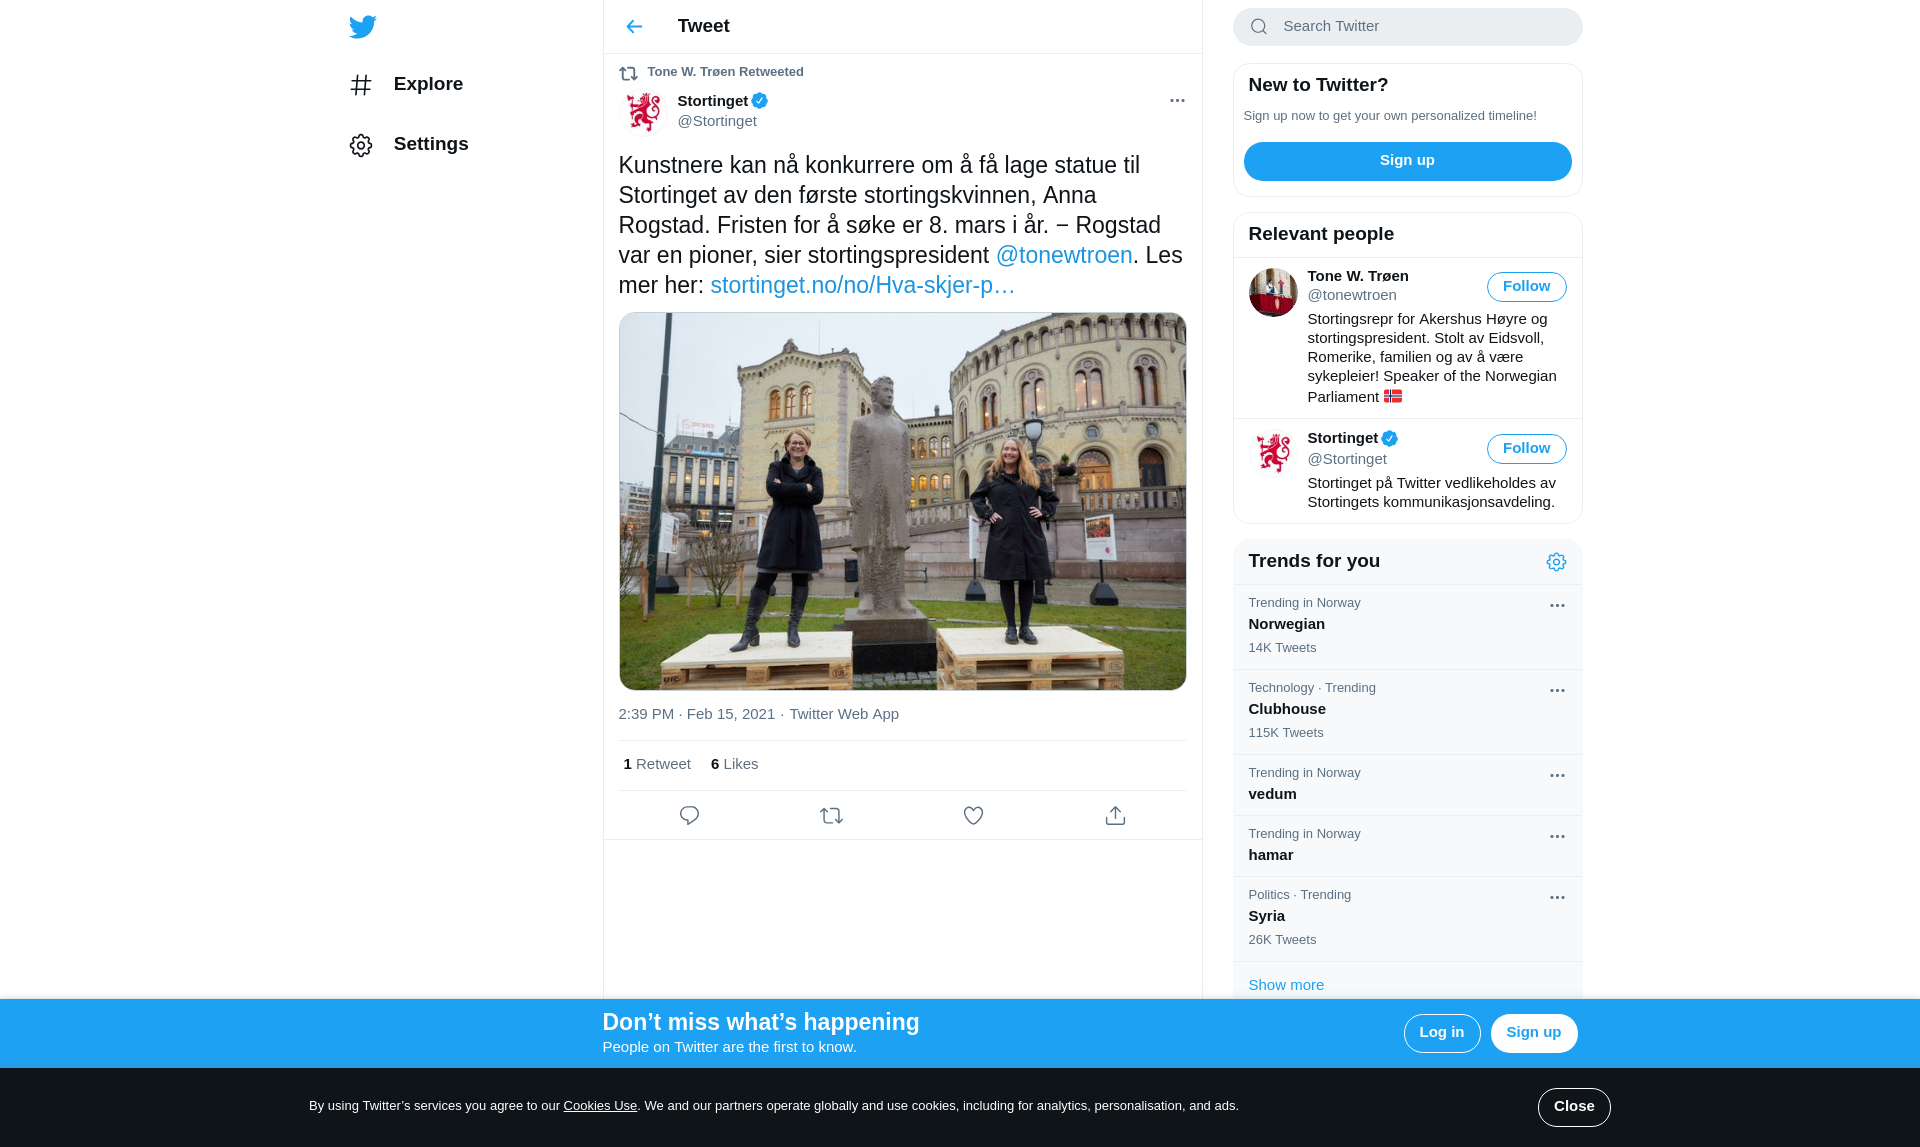Click Sign up in New to Twitter box
1920x1147 pixels.
[1407, 161]
